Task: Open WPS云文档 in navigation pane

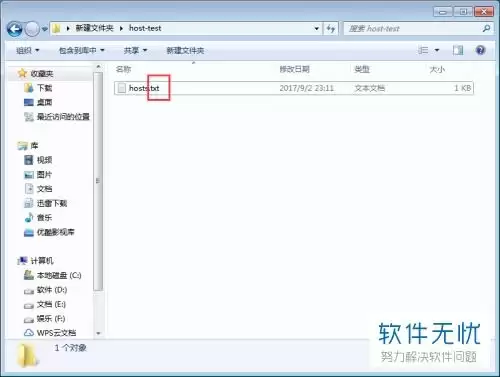Action: pos(56,333)
